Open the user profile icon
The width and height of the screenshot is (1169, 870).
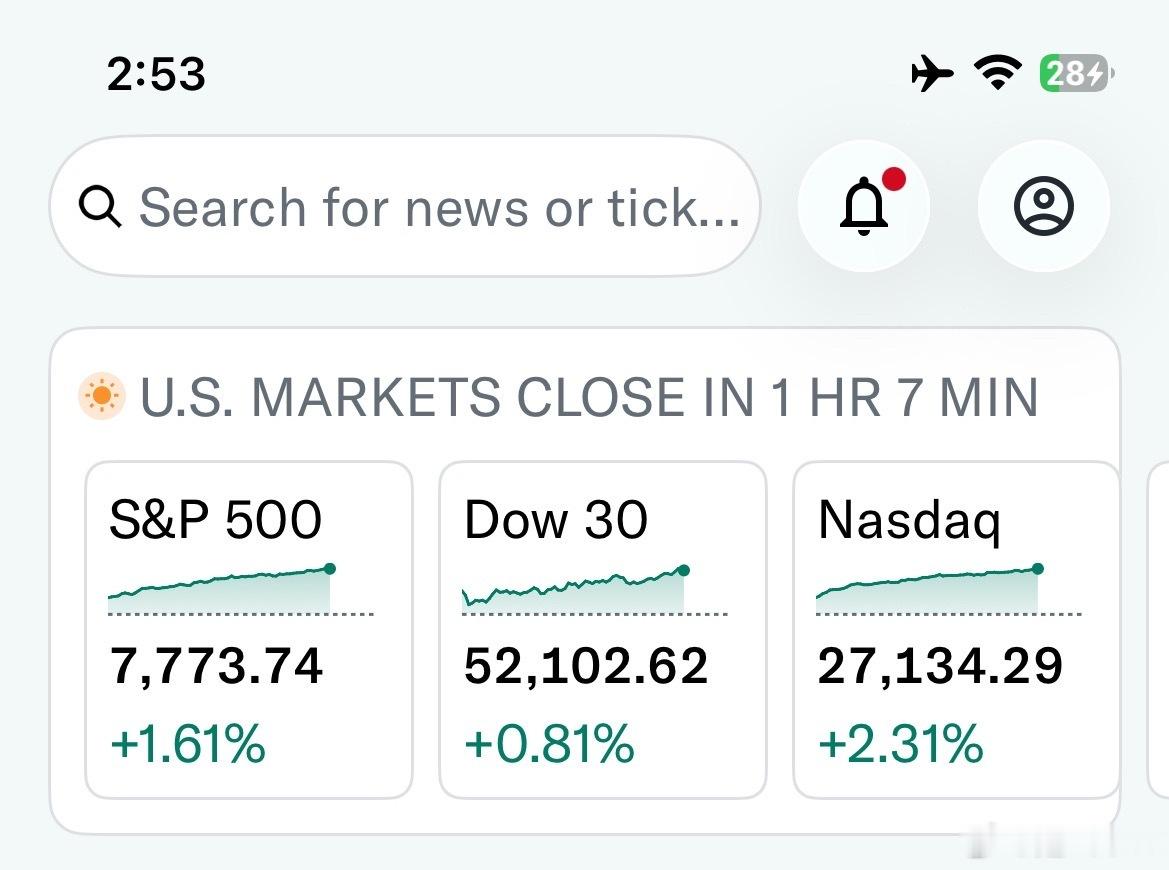(x=1044, y=206)
